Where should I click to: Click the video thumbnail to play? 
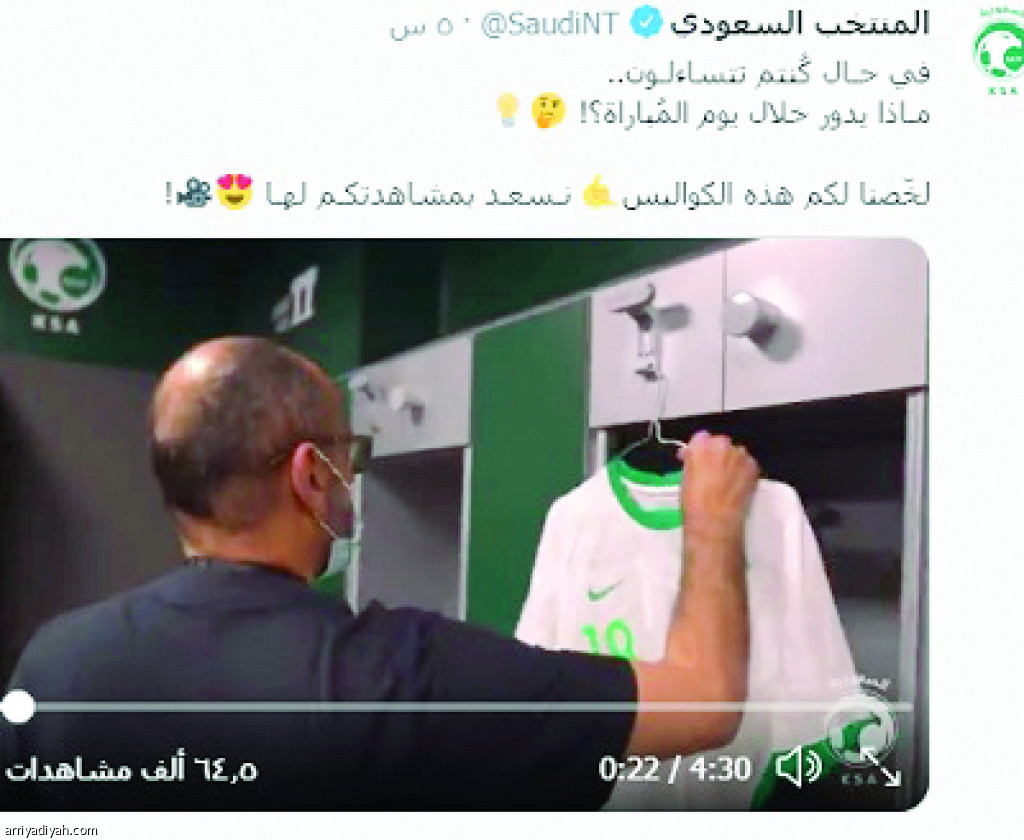[x=464, y=525]
